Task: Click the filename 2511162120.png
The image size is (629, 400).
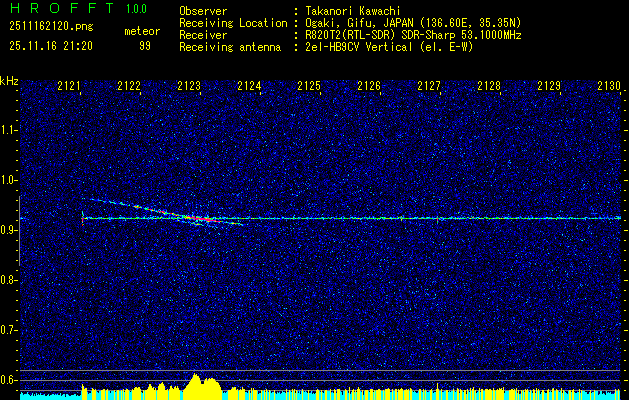Action: (51, 27)
